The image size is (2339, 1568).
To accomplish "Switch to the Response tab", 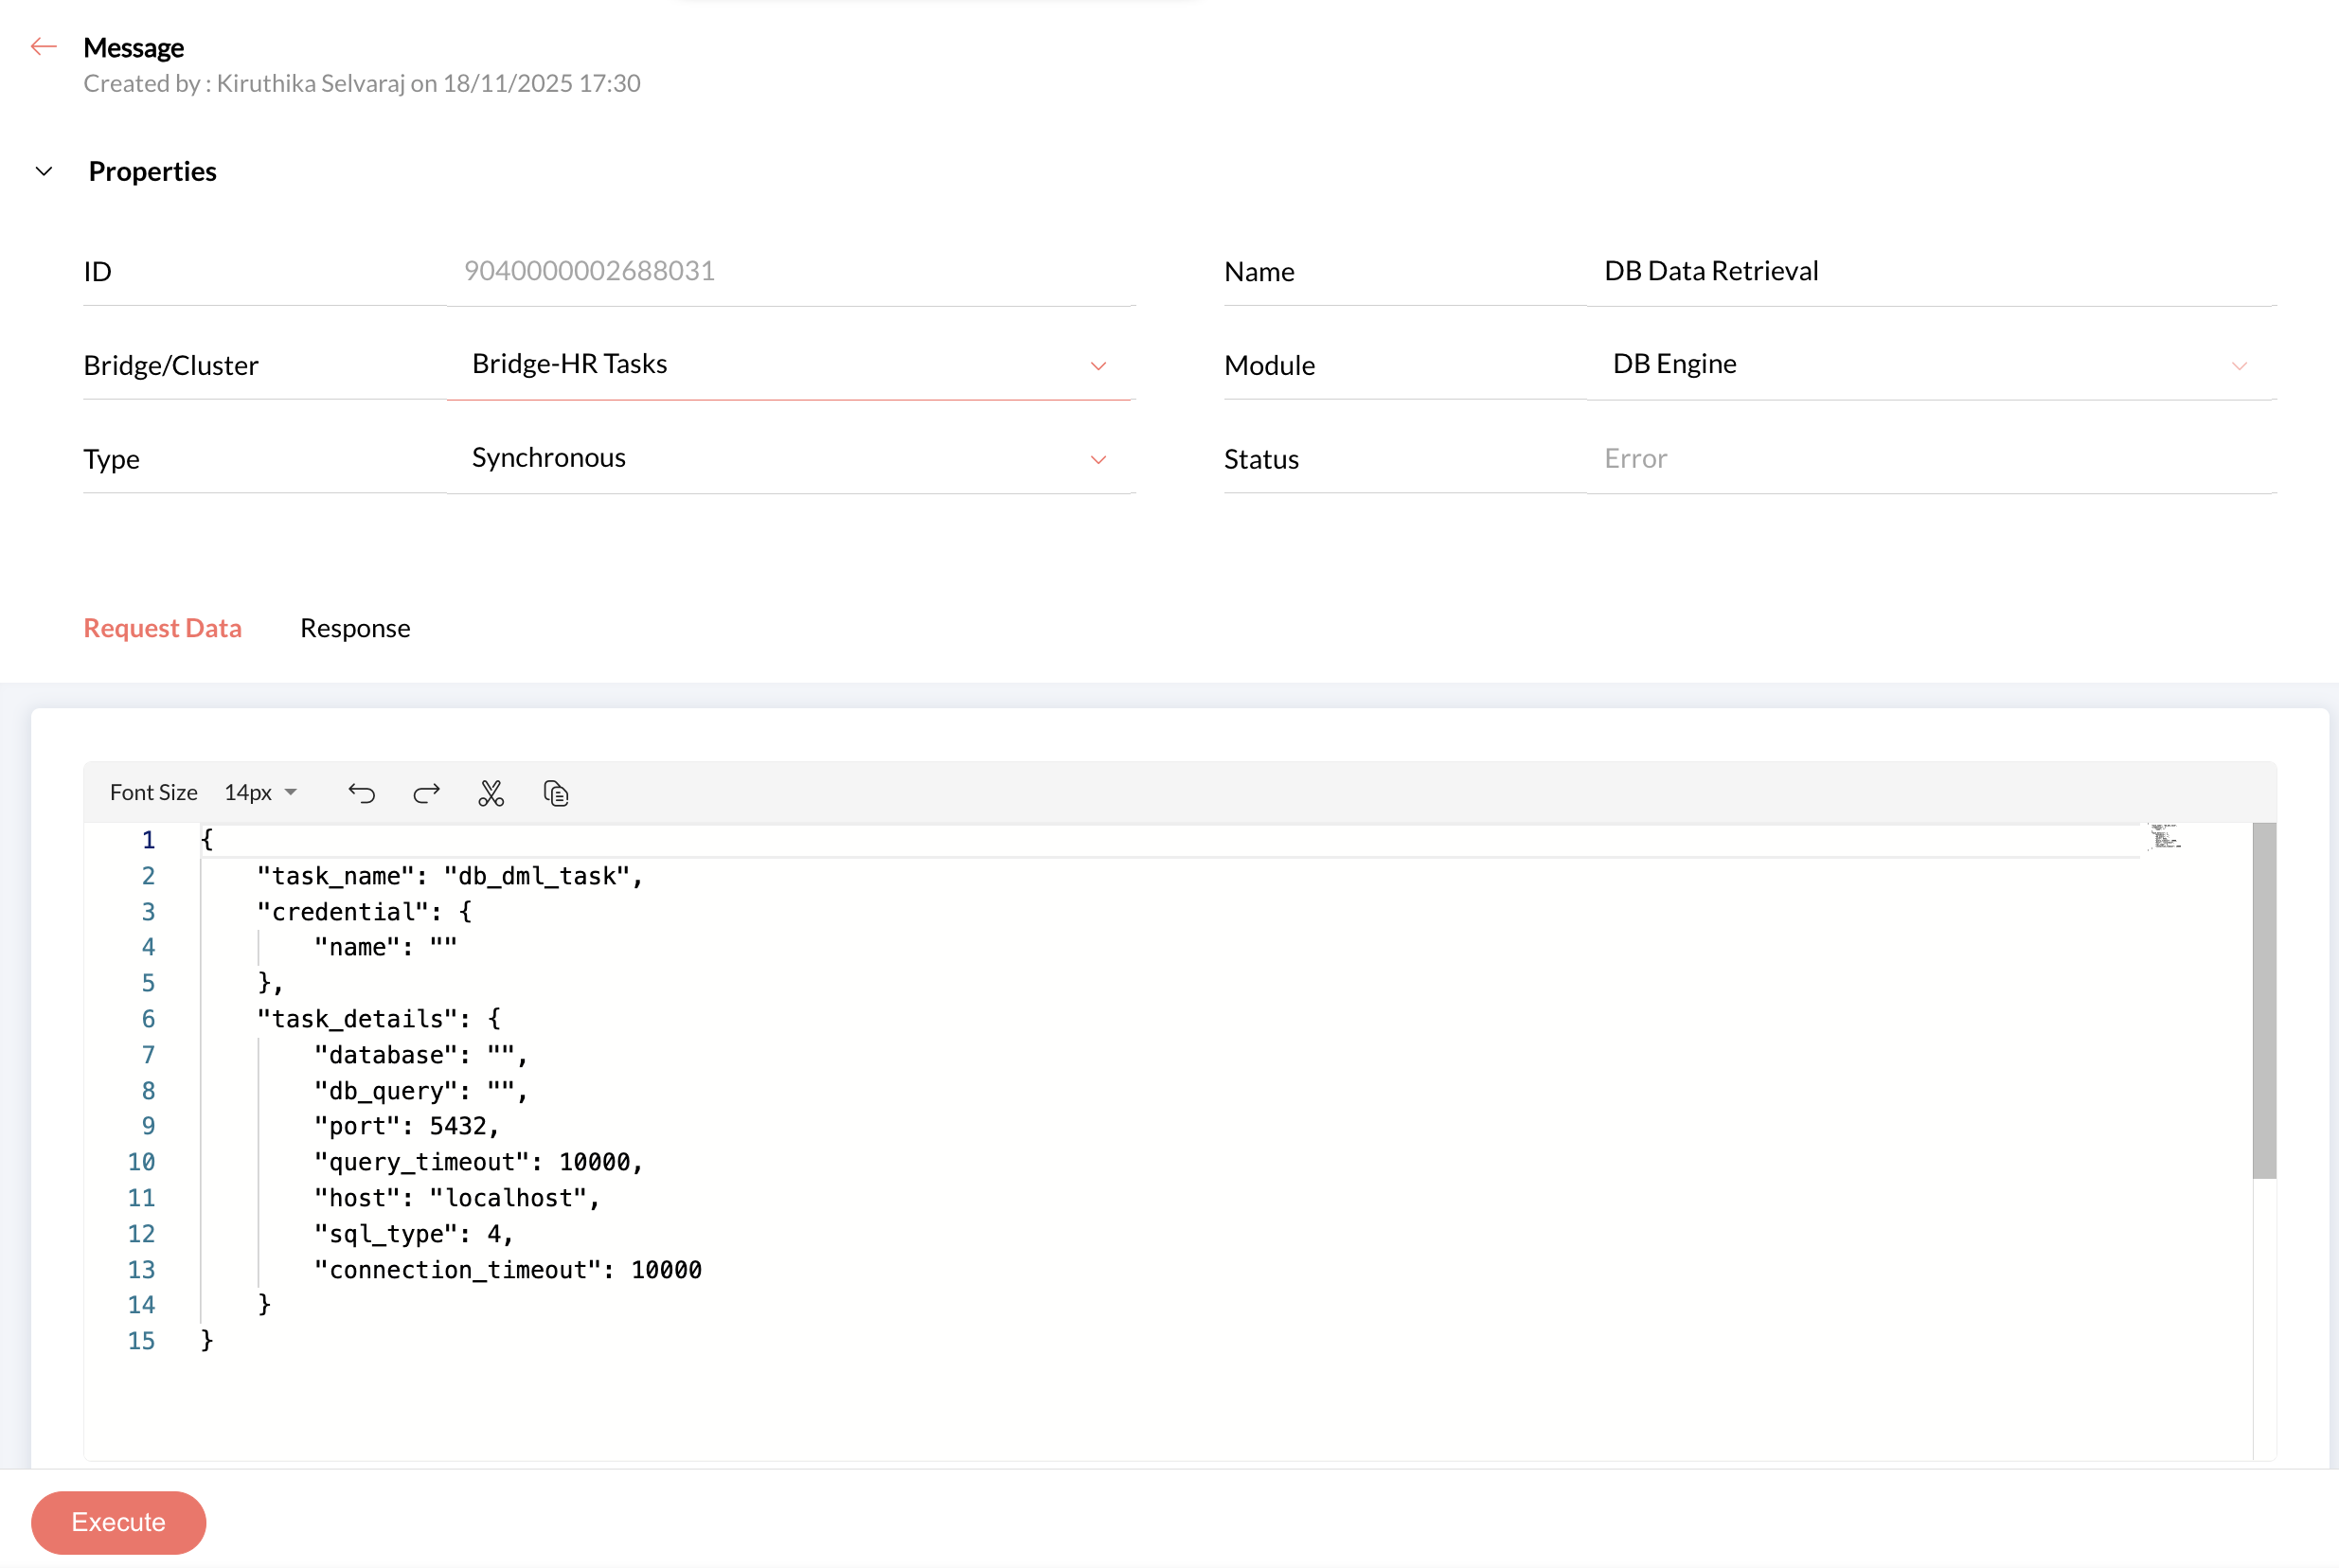I will (355, 628).
